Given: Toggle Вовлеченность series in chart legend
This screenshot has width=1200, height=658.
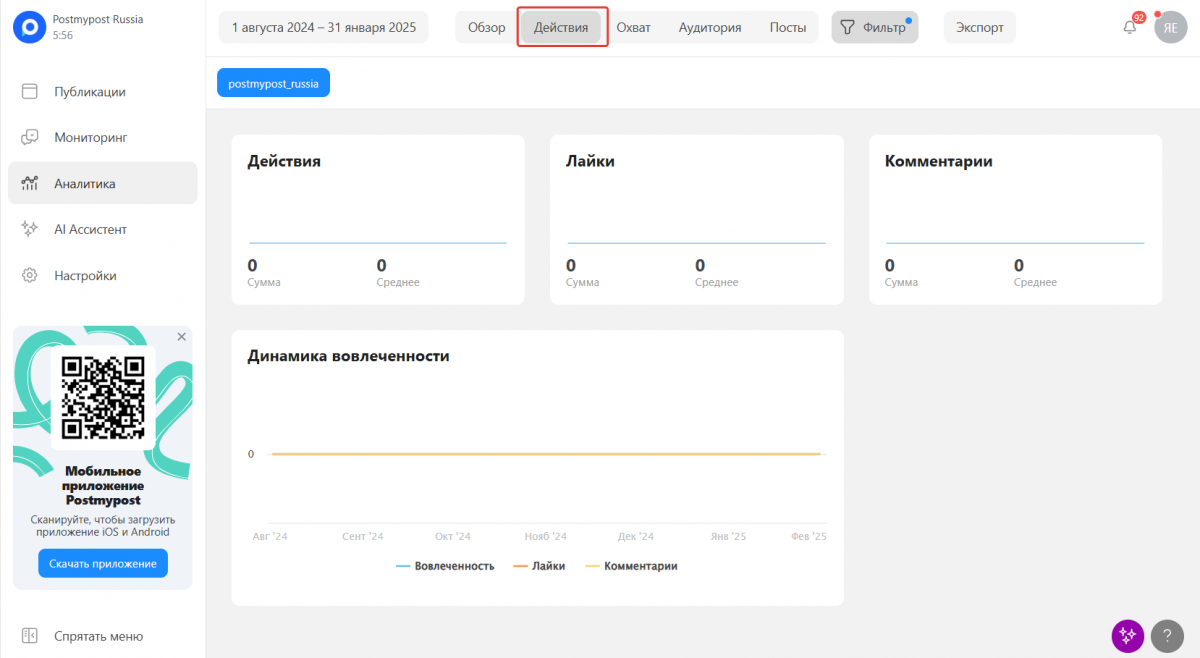Looking at the screenshot, I should [x=445, y=566].
